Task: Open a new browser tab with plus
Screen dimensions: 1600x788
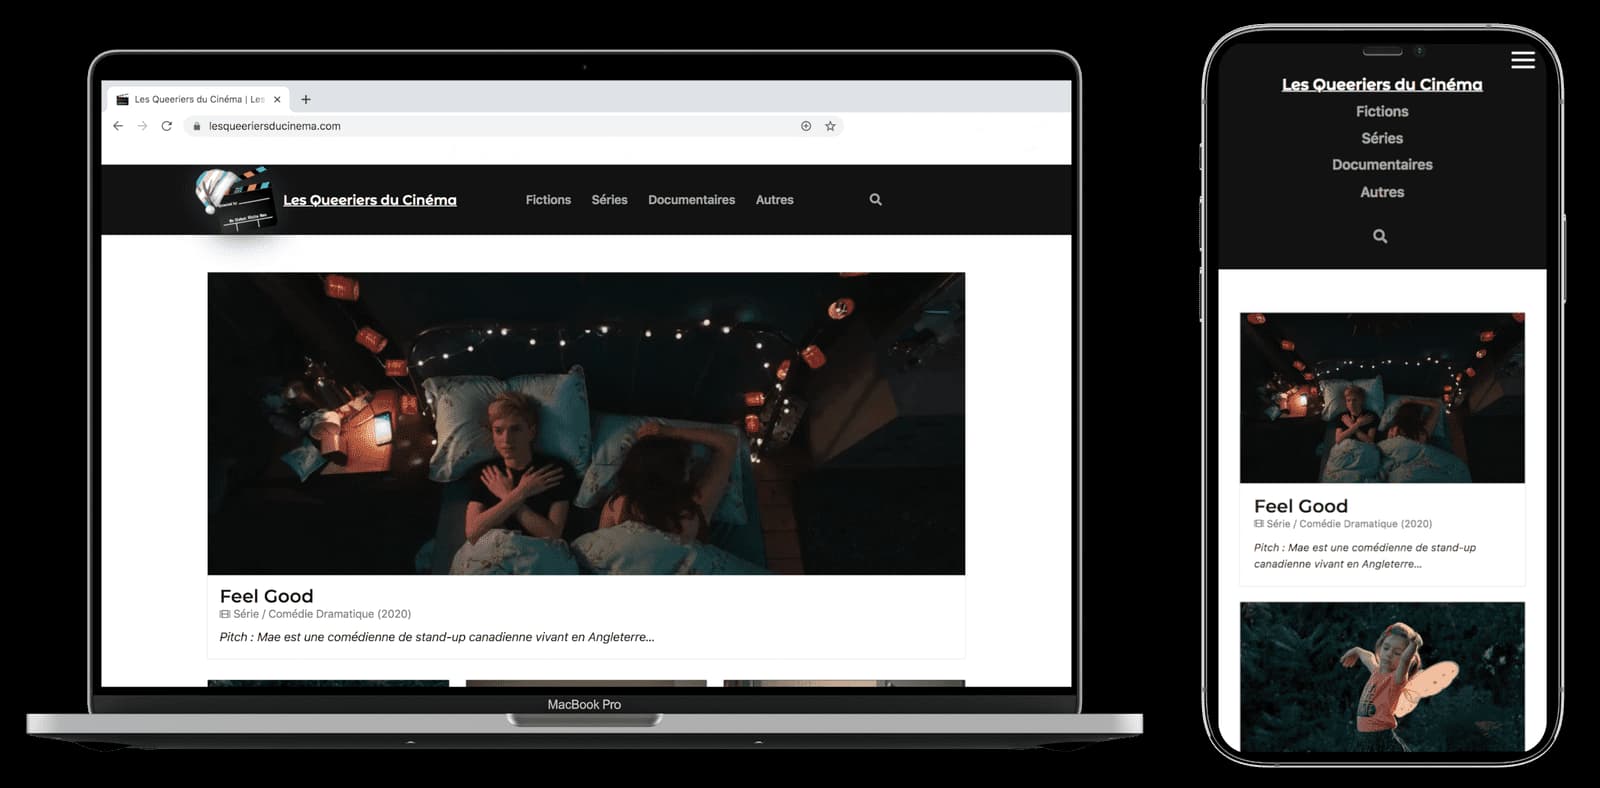Action: click(306, 99)
